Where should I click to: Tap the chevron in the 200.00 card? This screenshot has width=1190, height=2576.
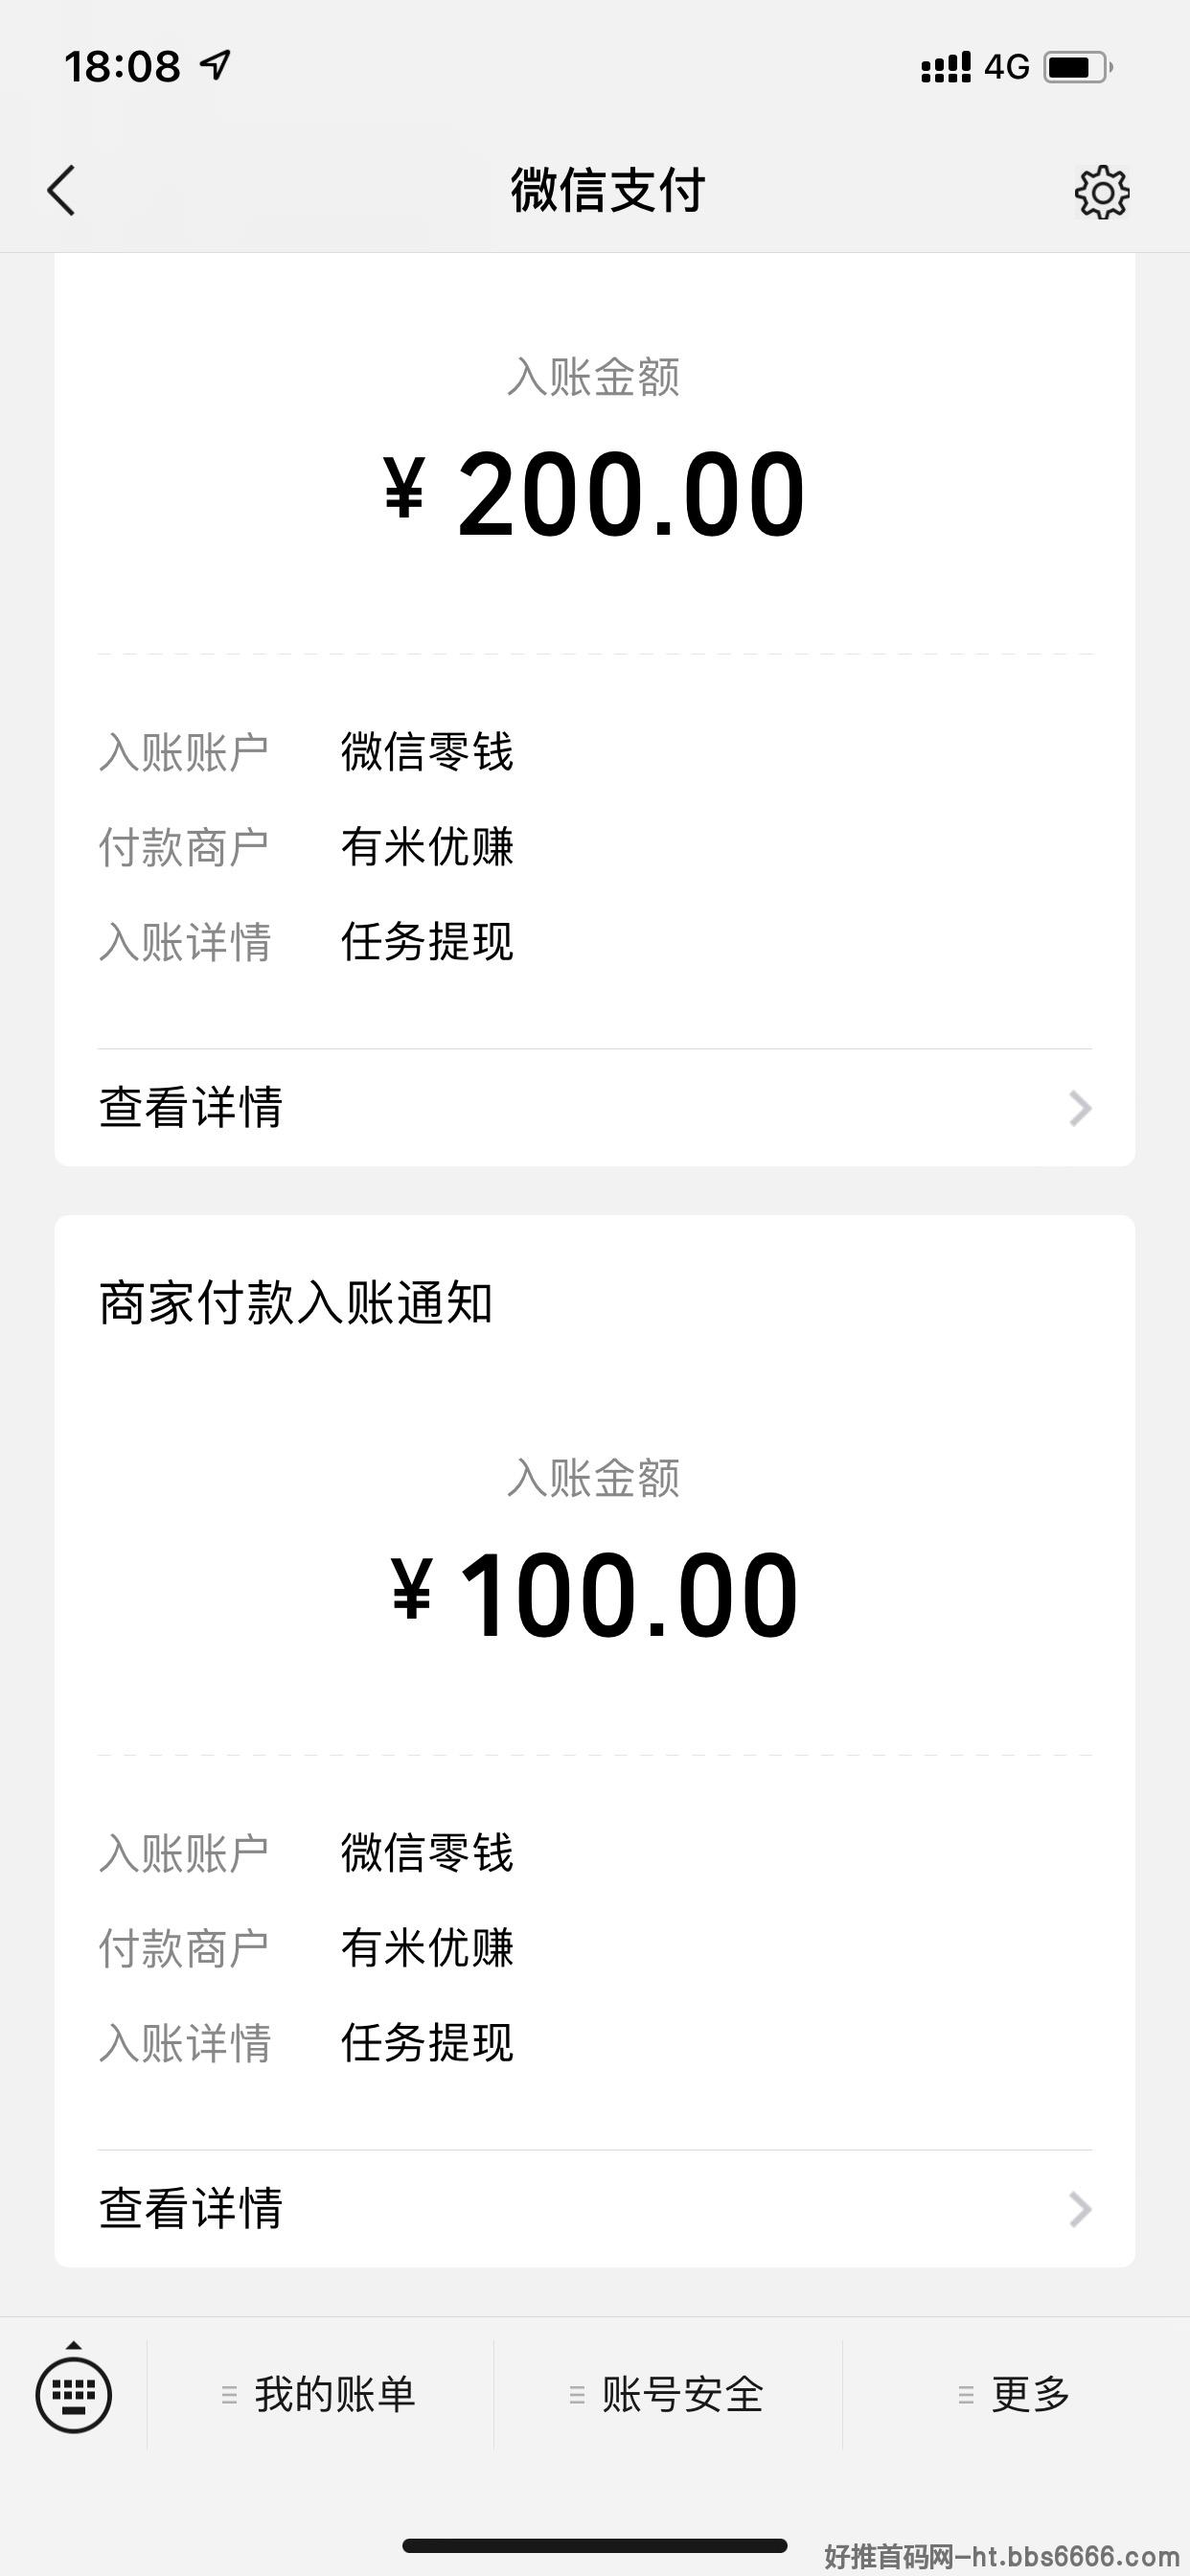tap(1080, 1108)
